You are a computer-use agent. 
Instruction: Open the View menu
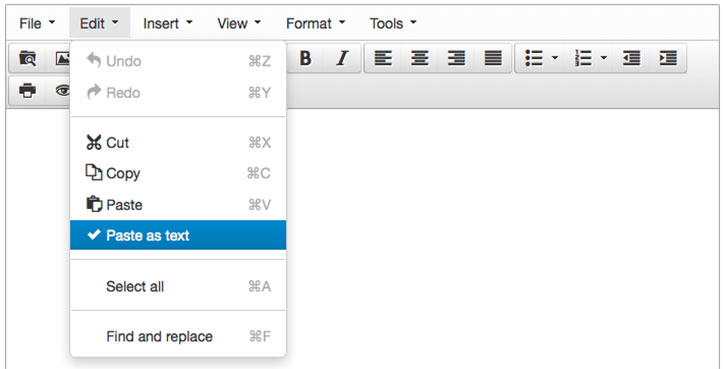point(239,23)
